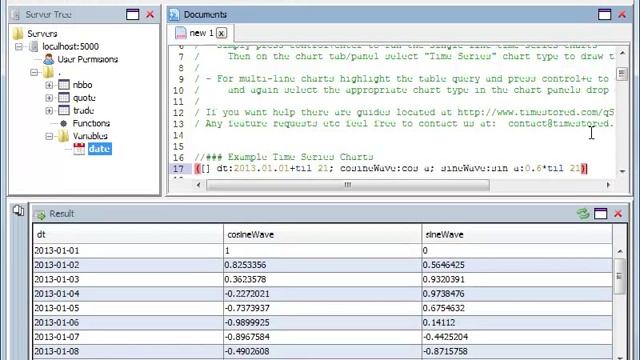Viewport: 640px width, 360px height.
Task: Click the -0.8967584 cosineWave cell
Action: pos(322,337)
